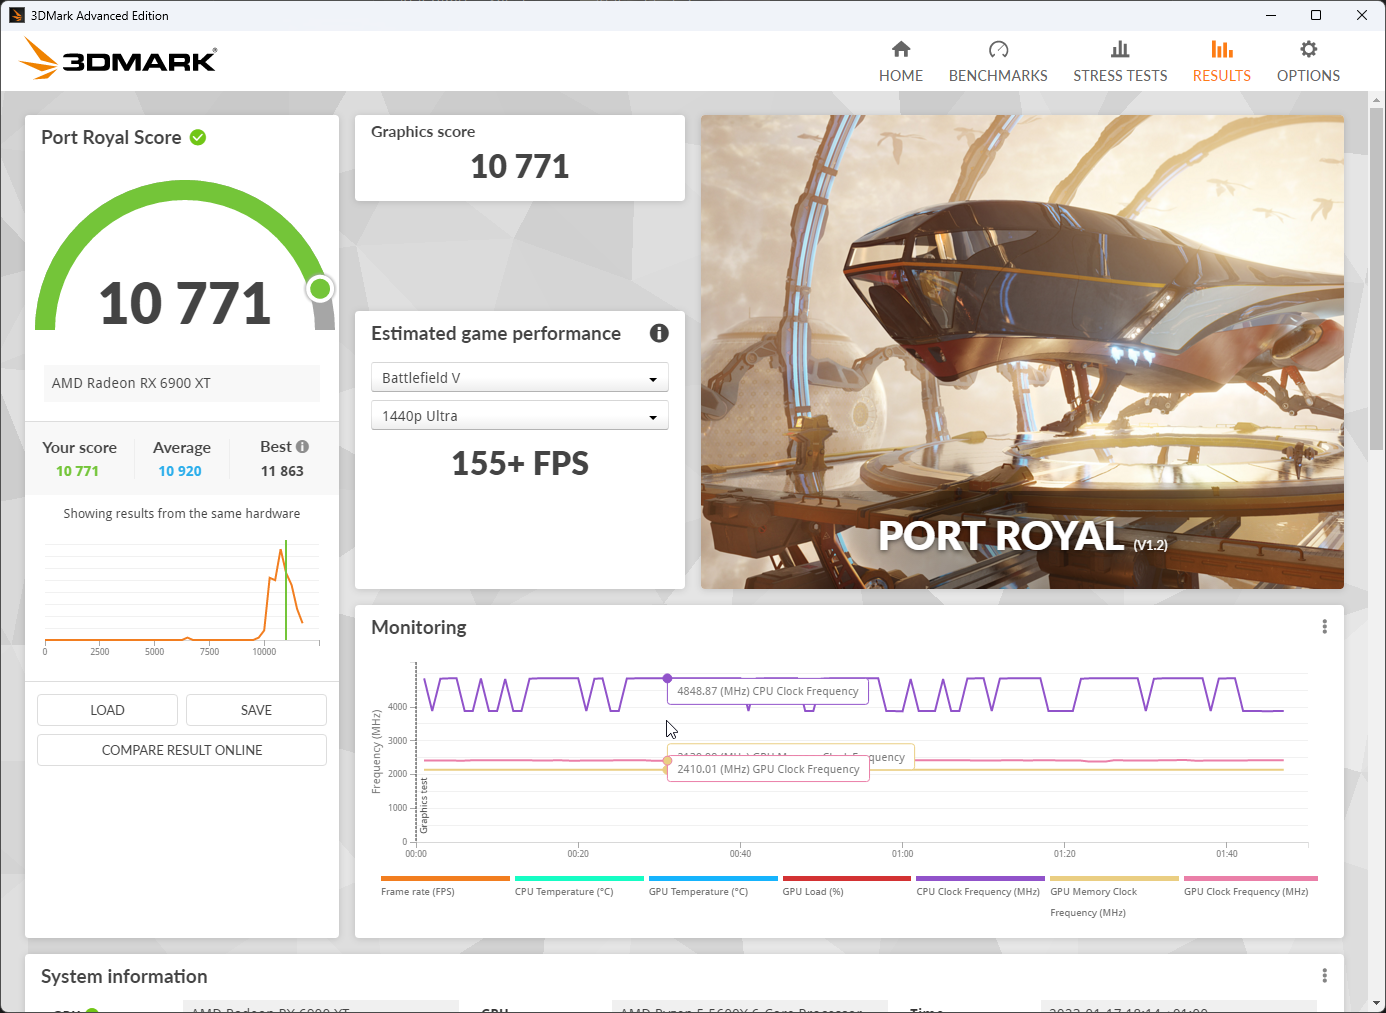
Task: Click the 4848.87 MHz CPU Clock Frequency tooltip
Action: 767,691
